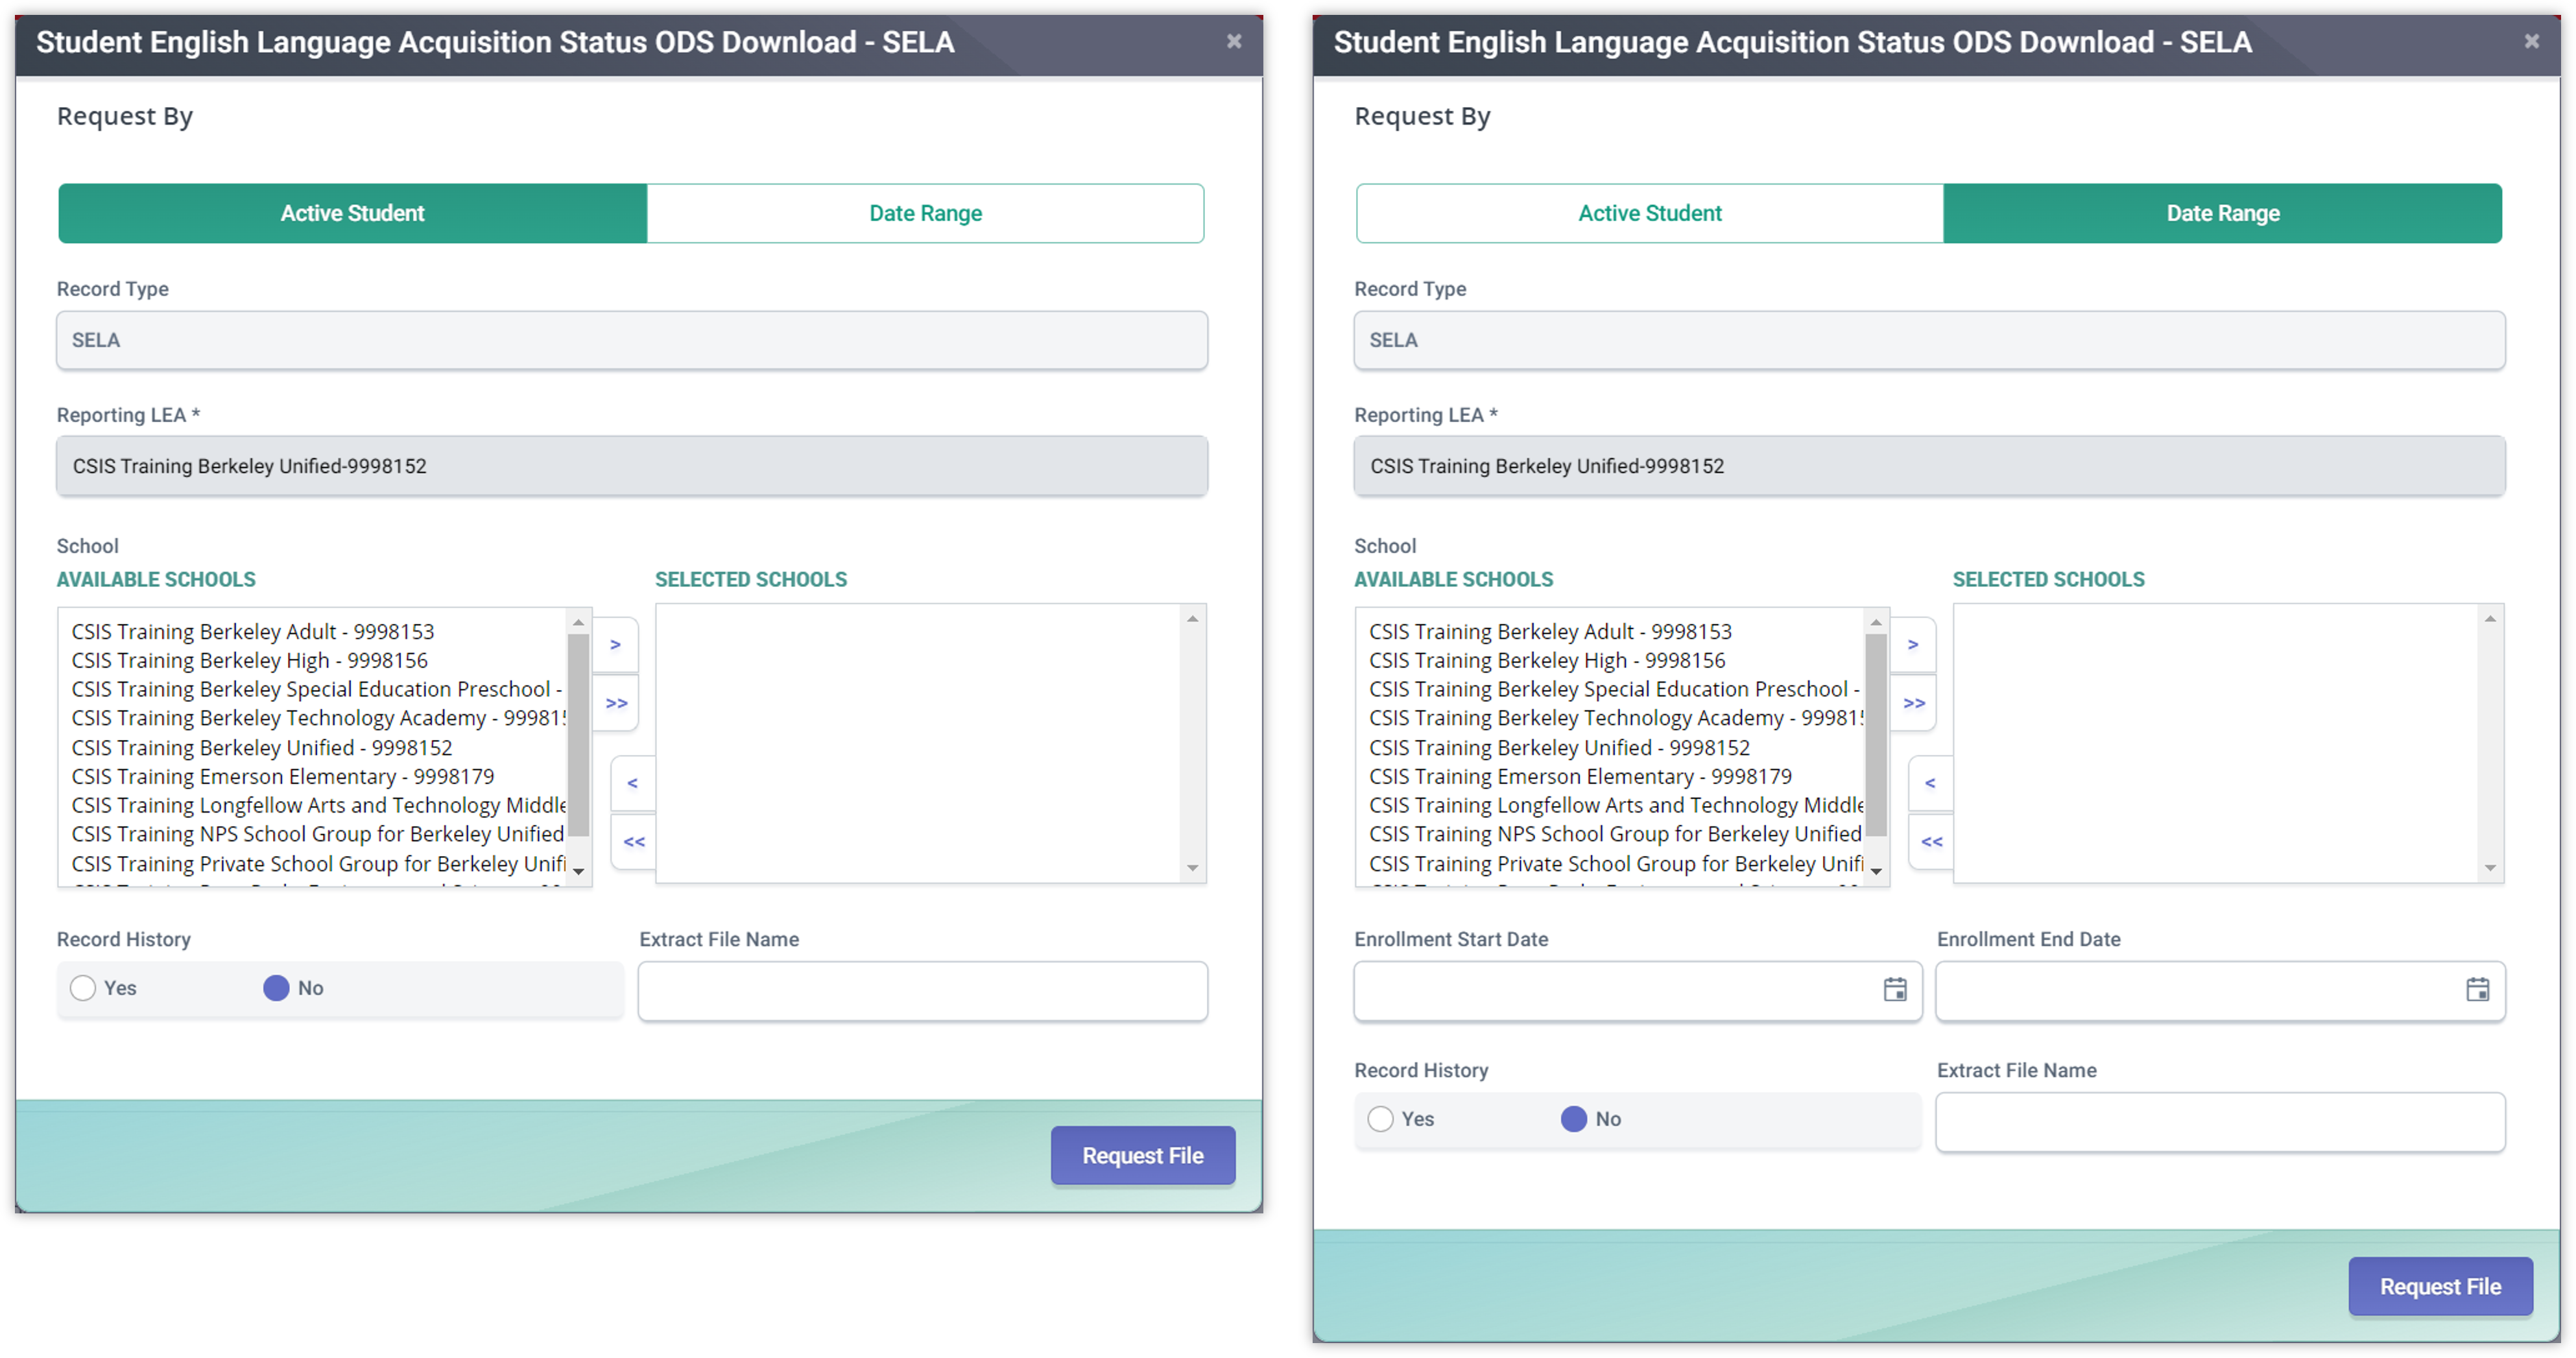The image size is (2576, 1358).
Task: Select Yes for Record History in right dialog
Action: [x=1380, y=1119]
